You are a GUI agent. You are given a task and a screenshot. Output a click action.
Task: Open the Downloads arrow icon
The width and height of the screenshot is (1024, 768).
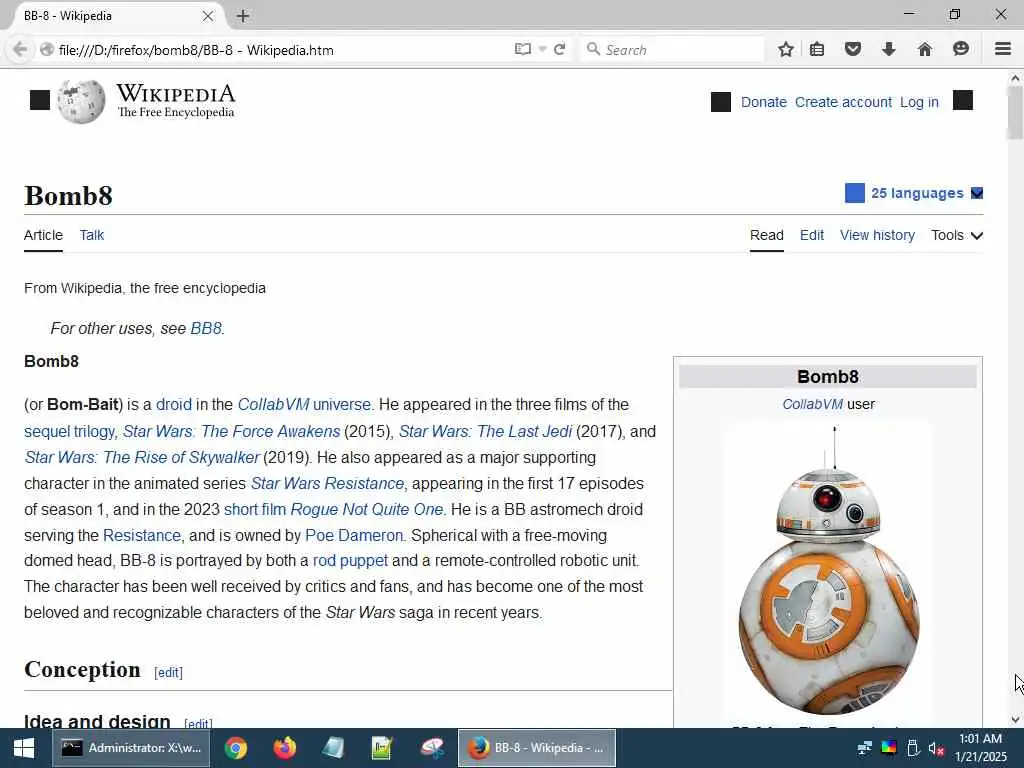point(889,49)
